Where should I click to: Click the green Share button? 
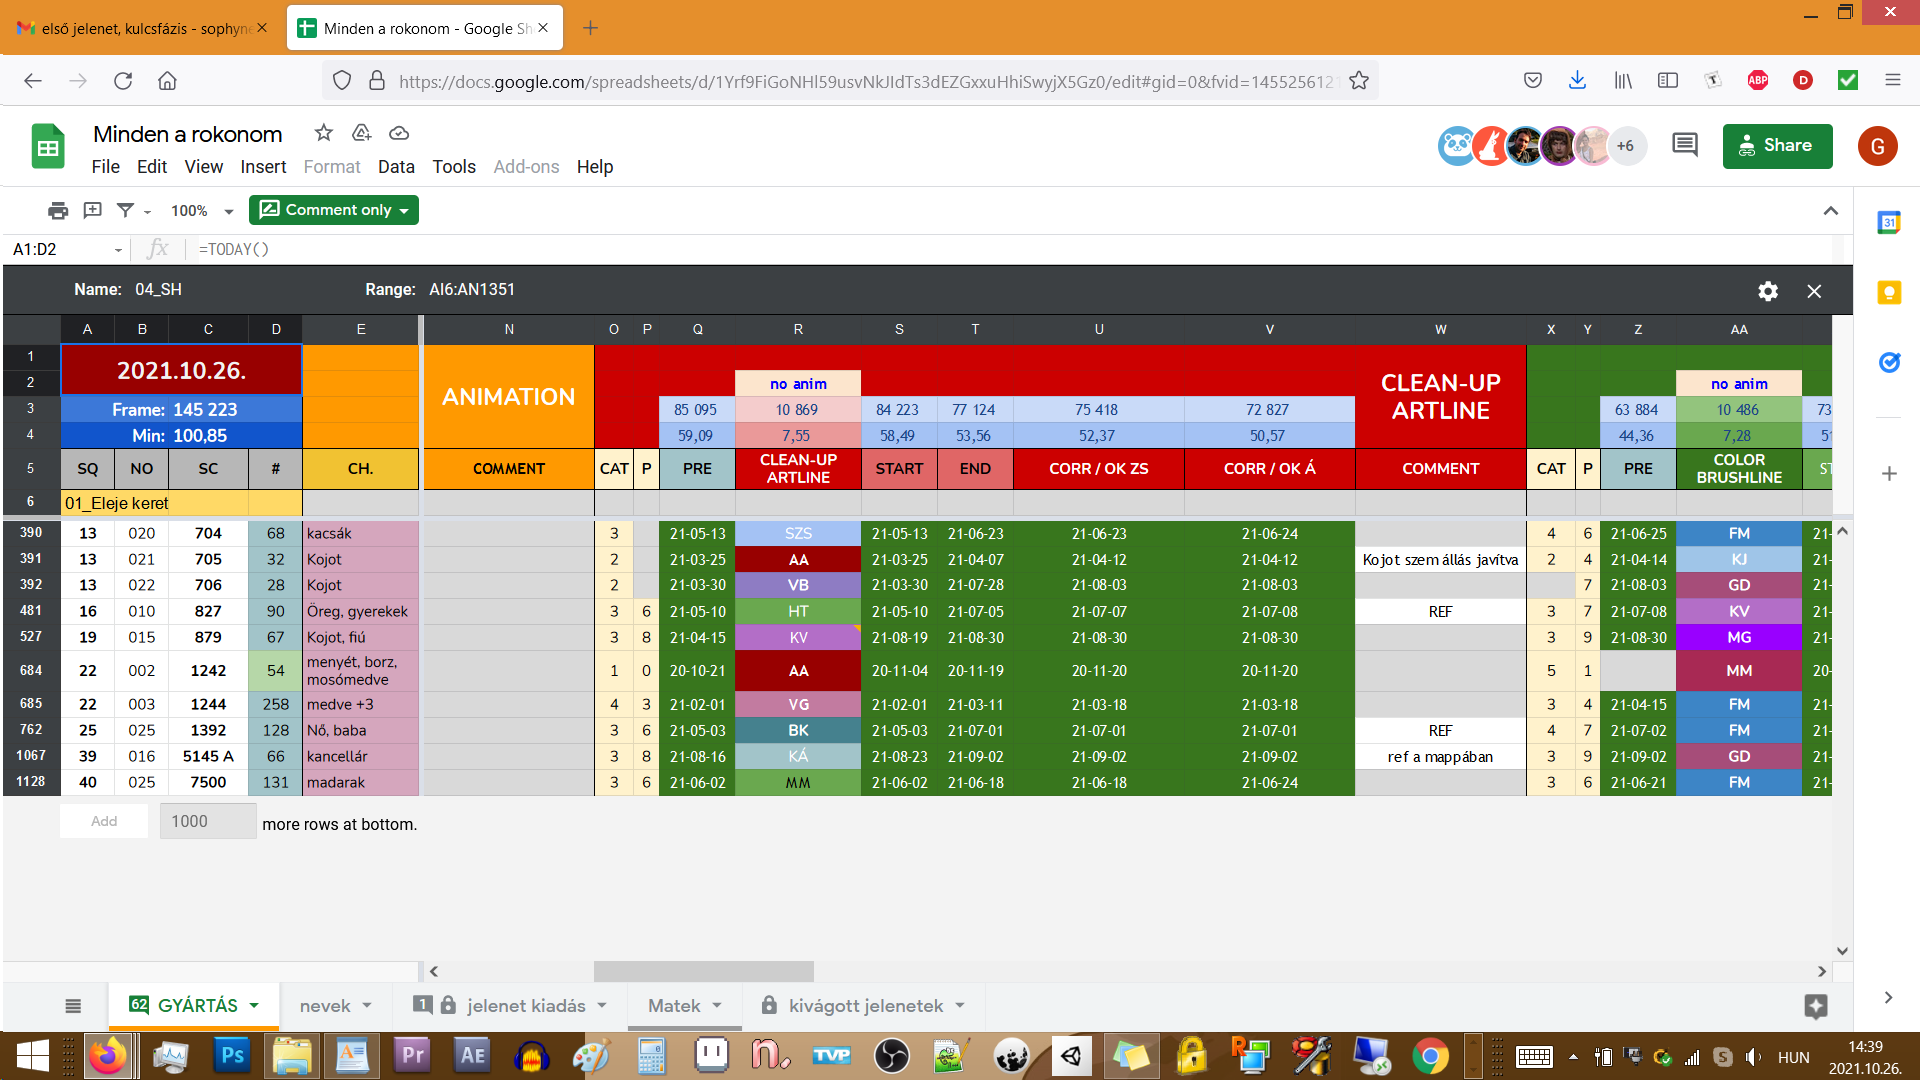(1778, 146)
